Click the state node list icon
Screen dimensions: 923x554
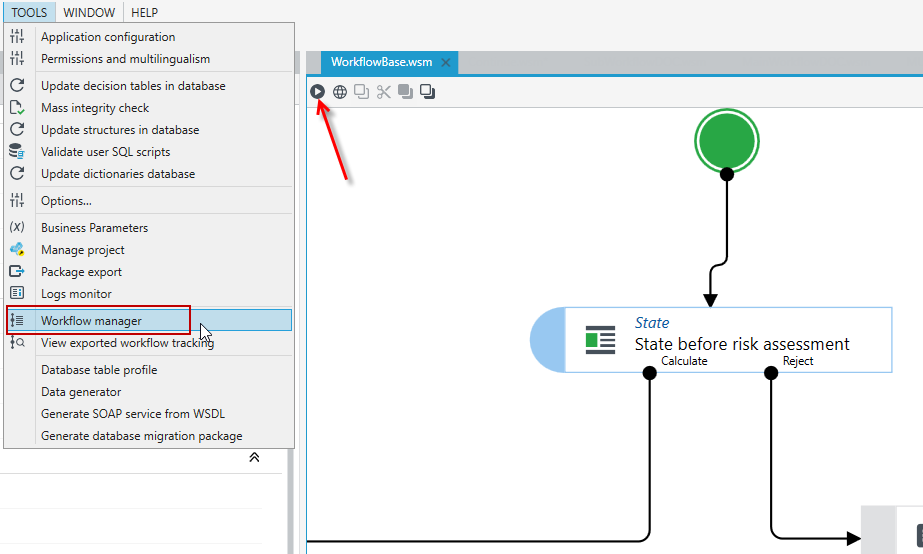coord(600,340)
